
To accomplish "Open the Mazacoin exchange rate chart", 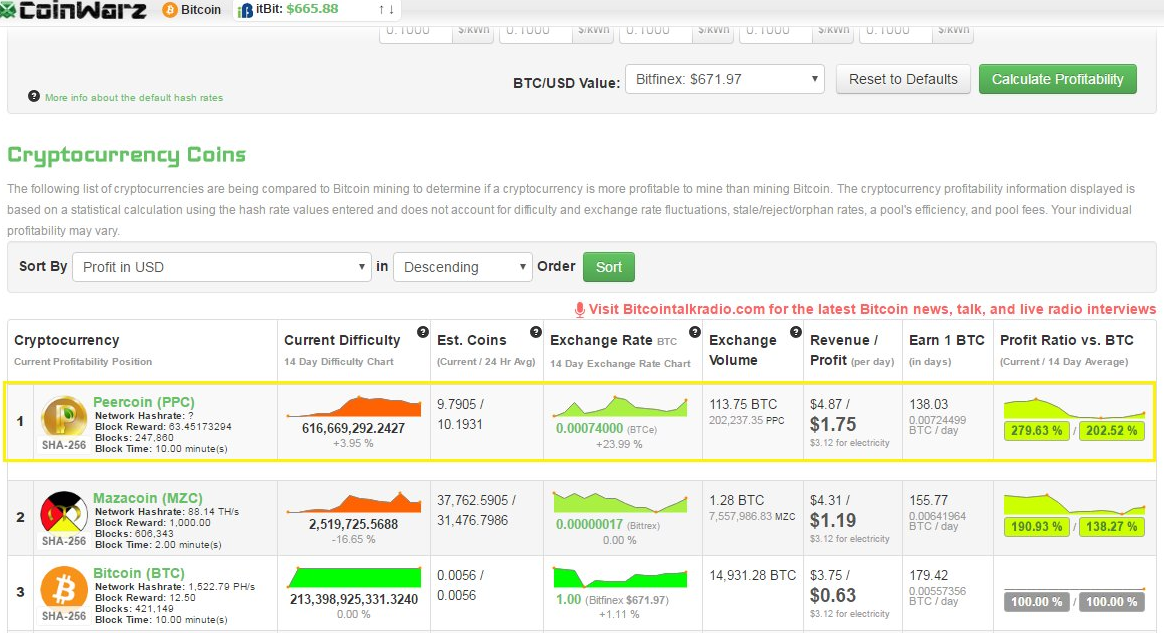I will click(620, 501).
